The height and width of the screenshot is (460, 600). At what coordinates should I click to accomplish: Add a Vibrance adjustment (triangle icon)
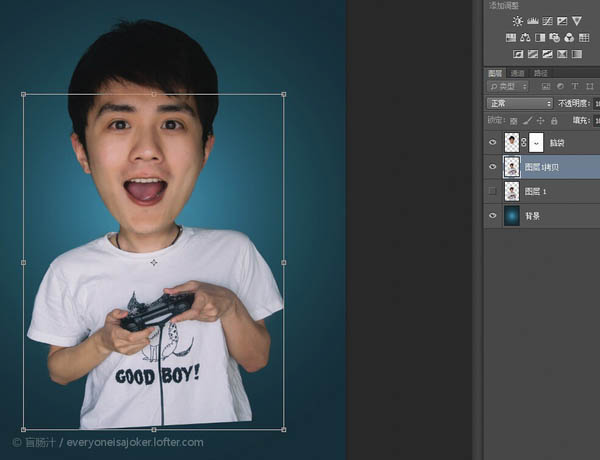coord(576,21)
